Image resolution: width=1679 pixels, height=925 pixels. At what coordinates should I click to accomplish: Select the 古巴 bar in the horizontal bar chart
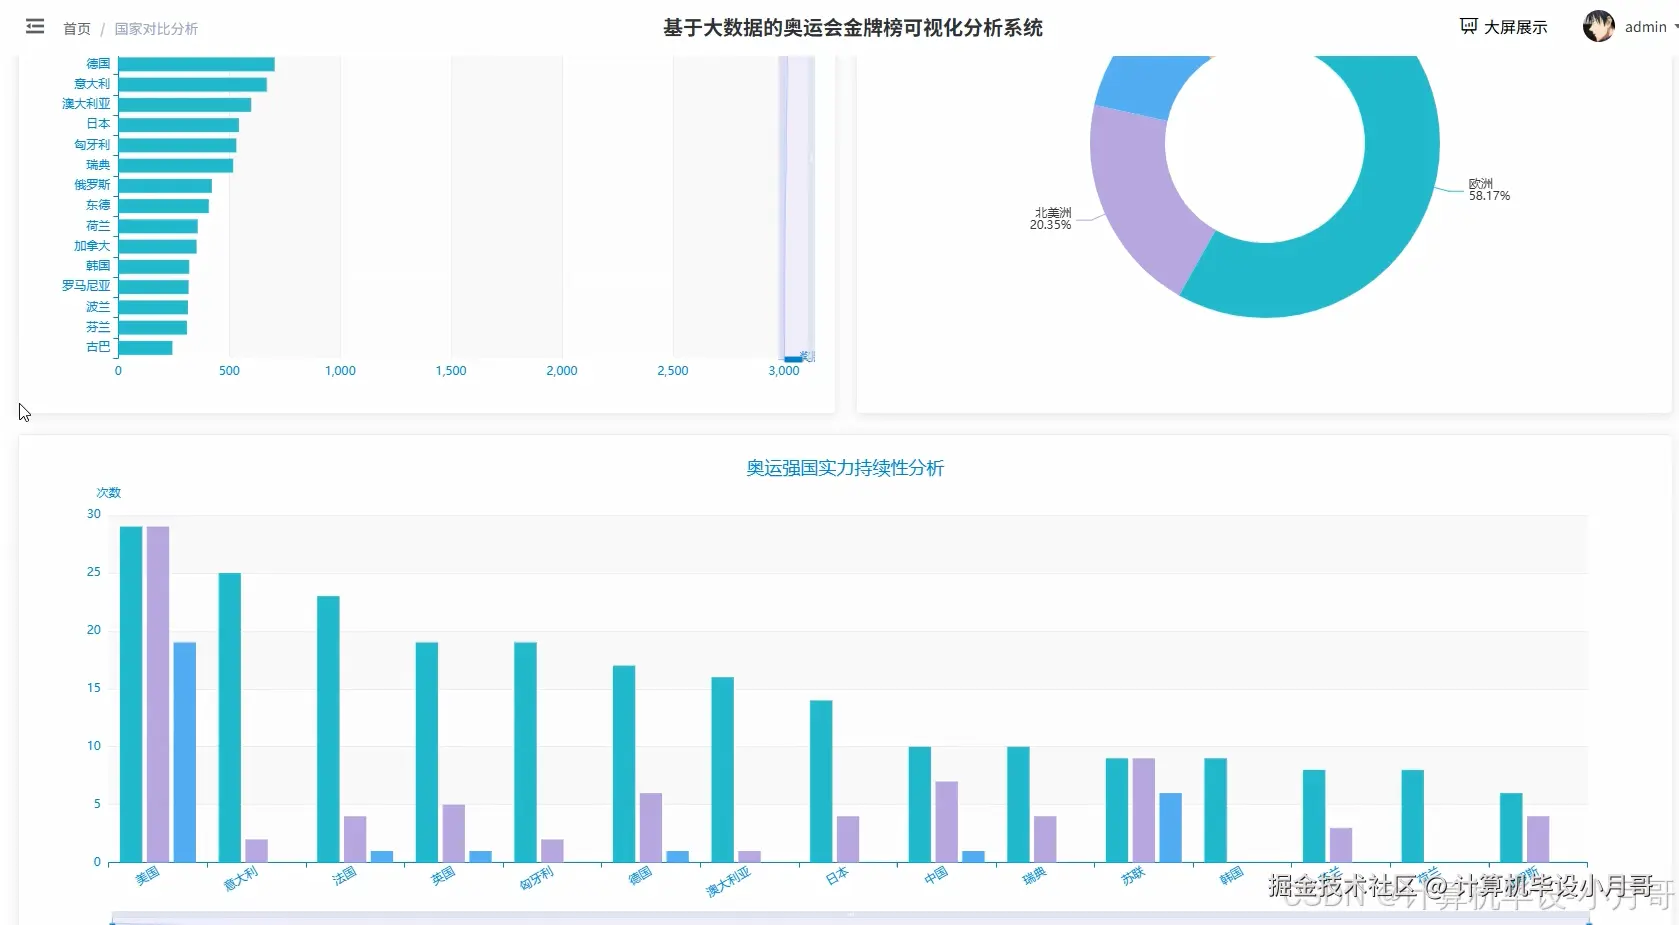pyautogui.click(x=145, y=348)
